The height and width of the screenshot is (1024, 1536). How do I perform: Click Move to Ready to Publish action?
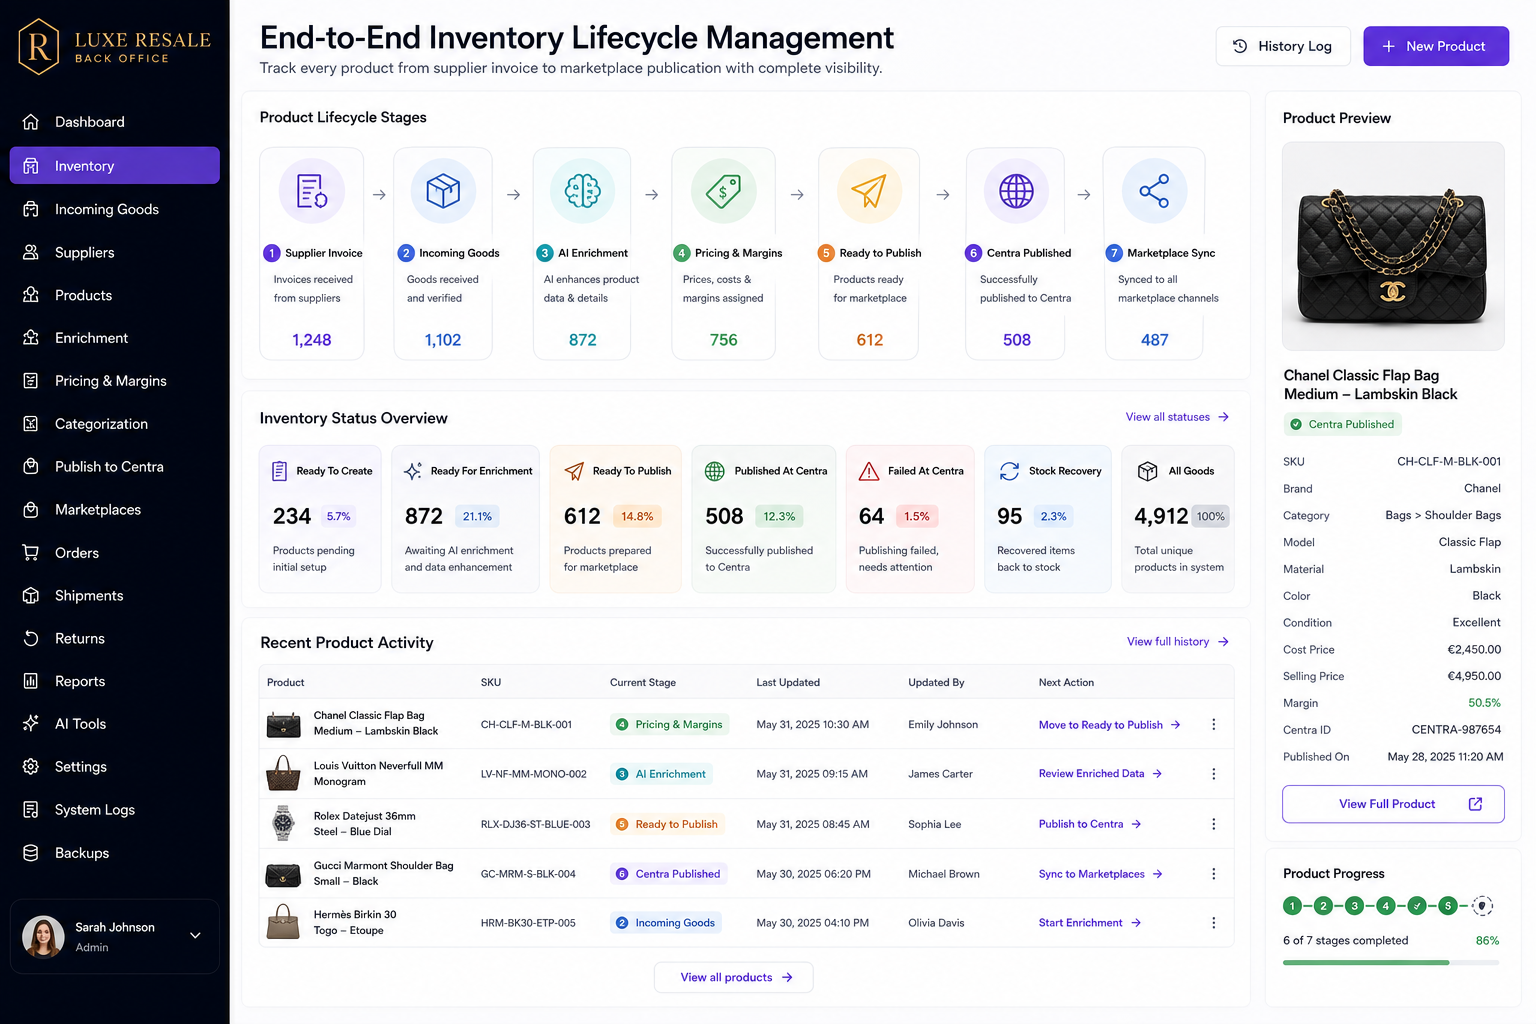point(1110,725)
